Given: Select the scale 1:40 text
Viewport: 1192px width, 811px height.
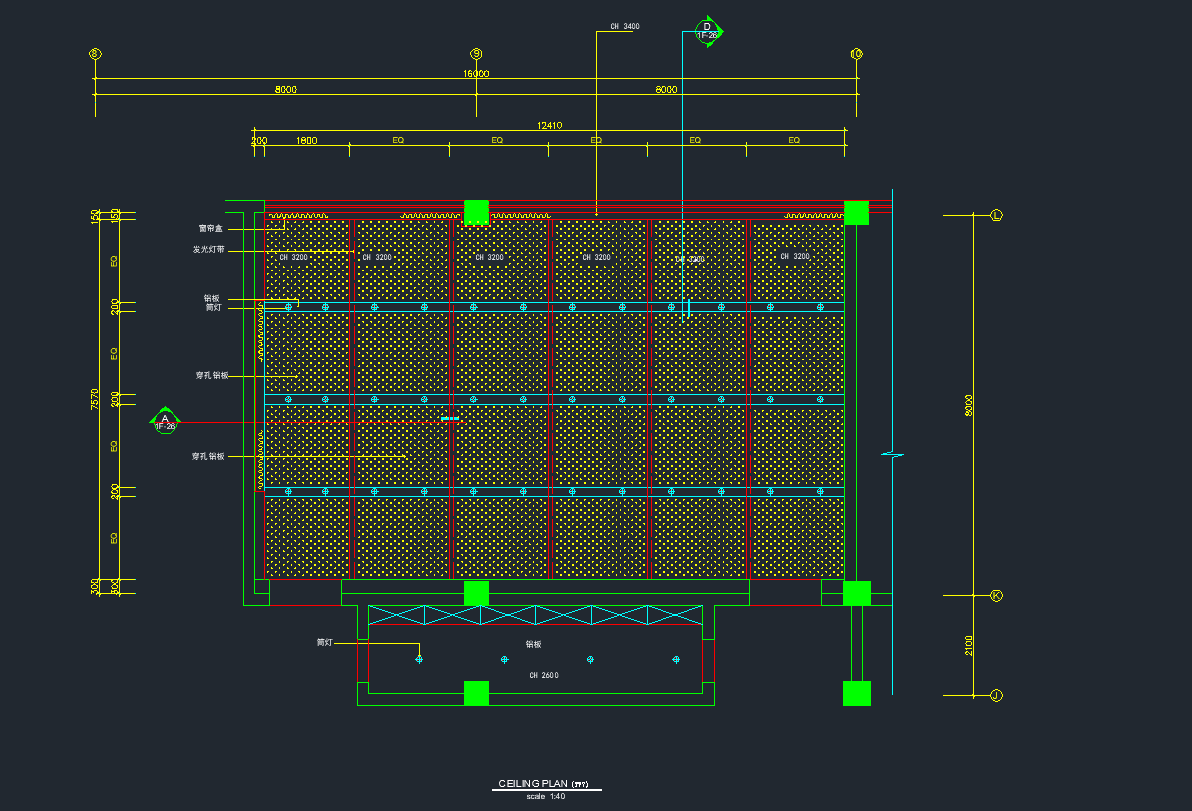Looking at the screenshot, I should 546,797.
